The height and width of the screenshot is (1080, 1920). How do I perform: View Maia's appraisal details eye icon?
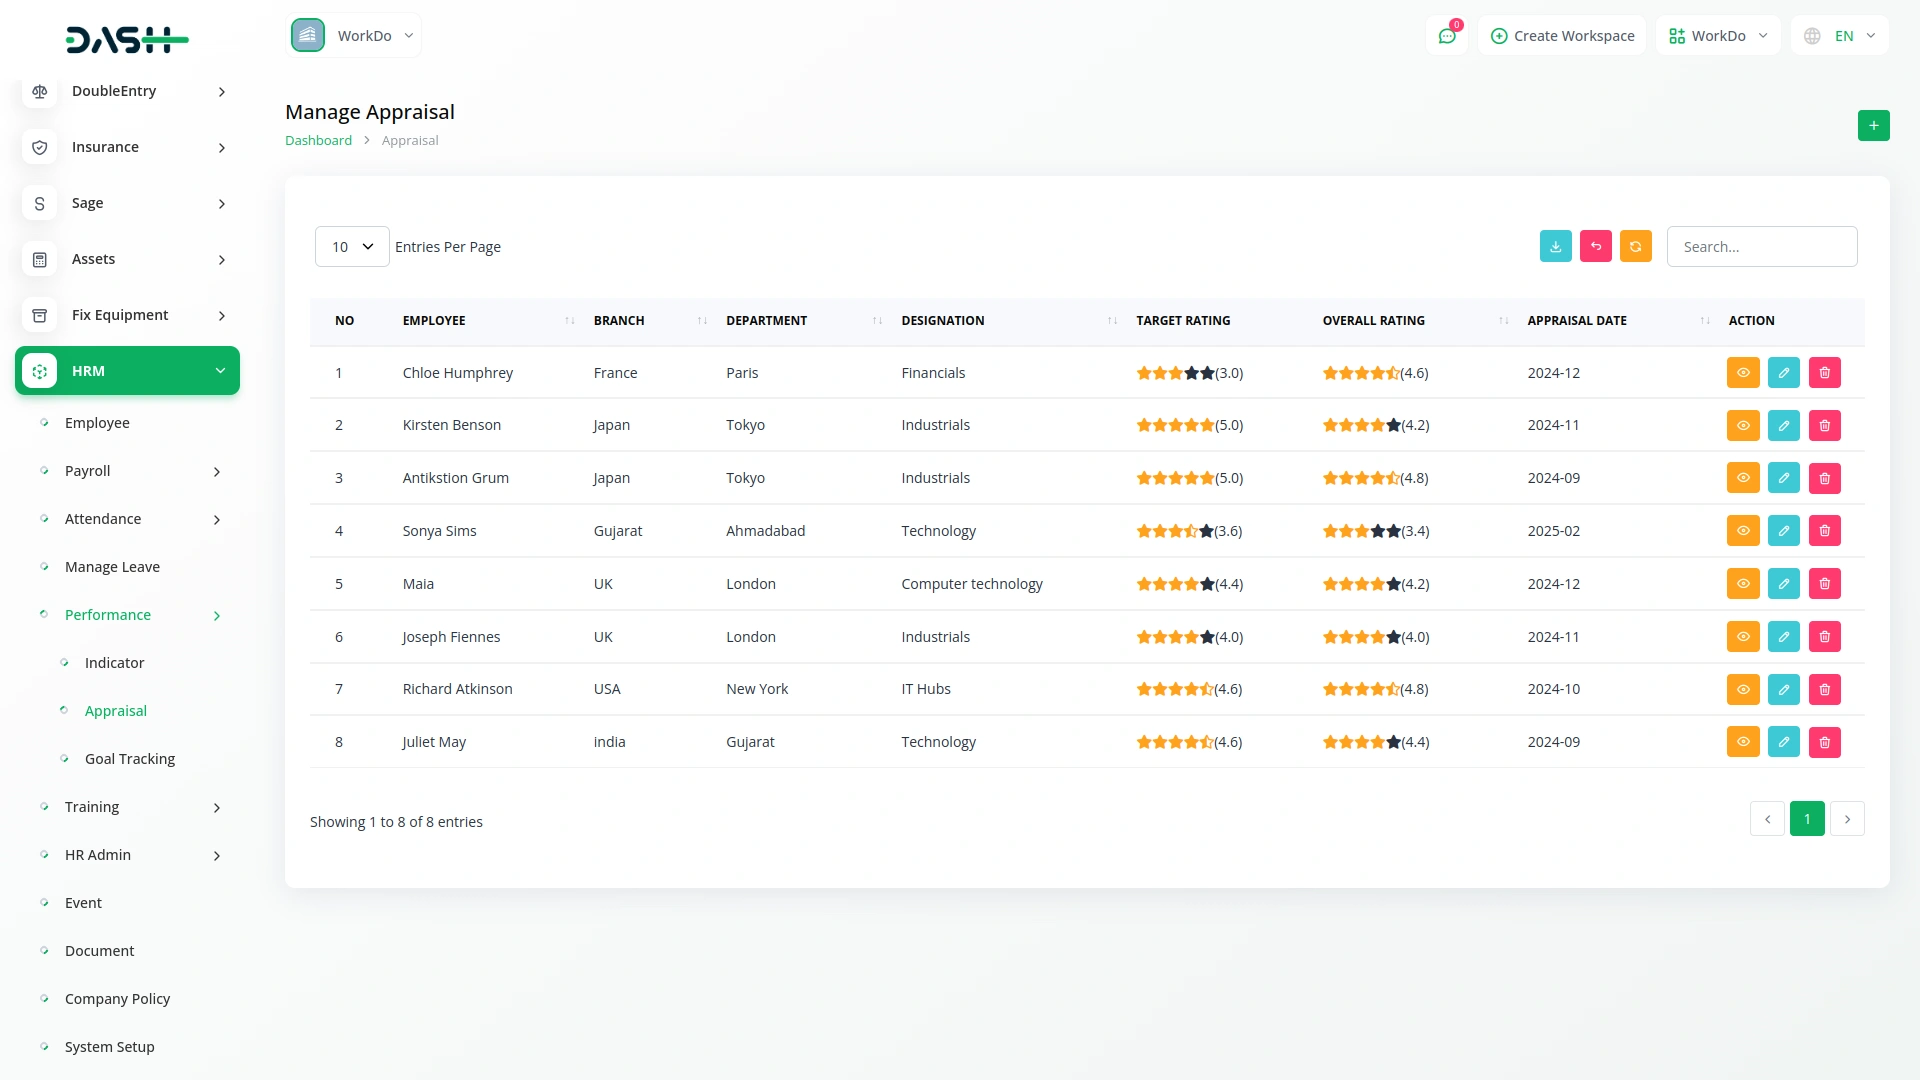(x=1742, y=584)
